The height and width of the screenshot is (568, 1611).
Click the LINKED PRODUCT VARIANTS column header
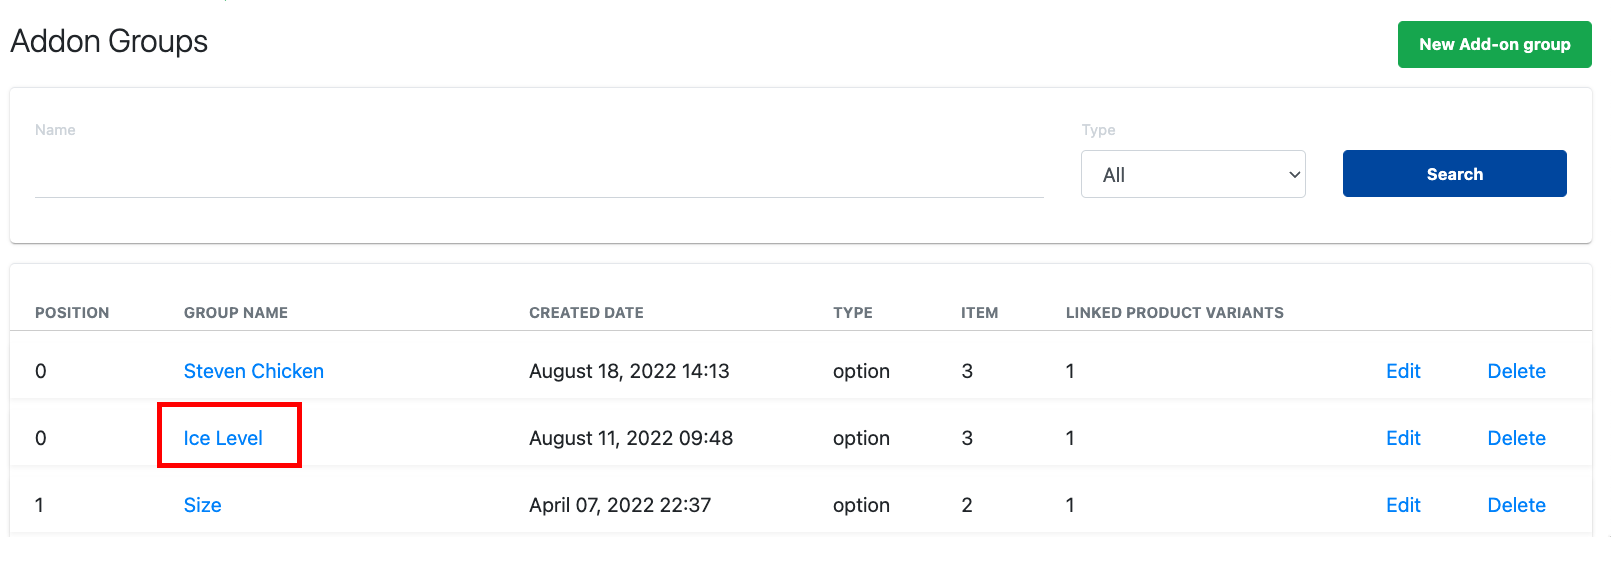[x=1175, y=313]
